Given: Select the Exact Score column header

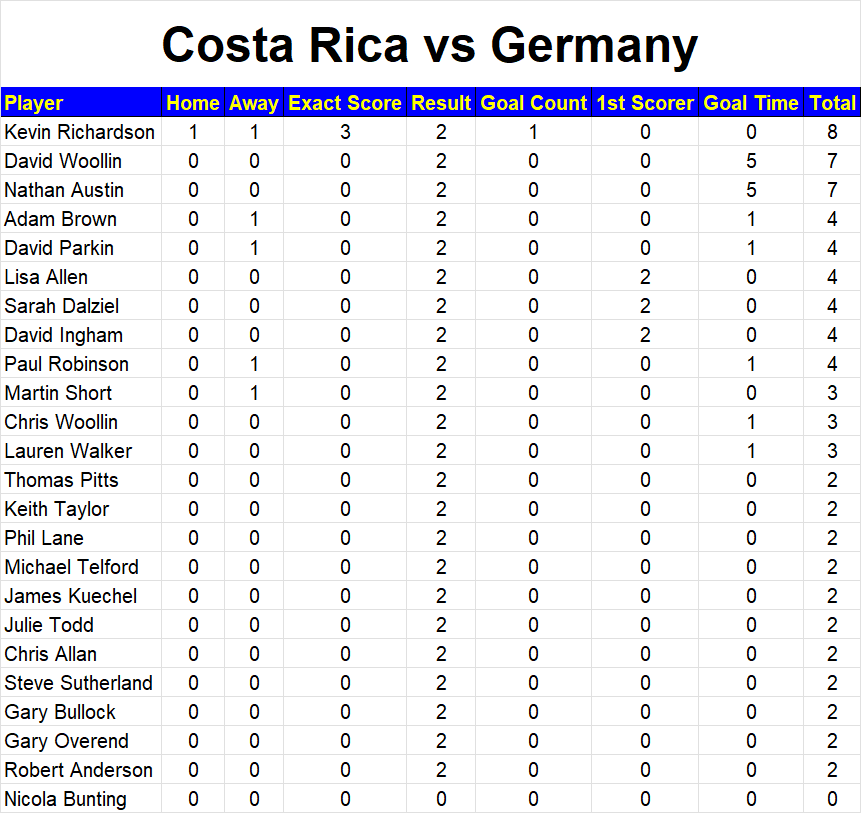Looking at the screenshot, I should click(345, 103).
